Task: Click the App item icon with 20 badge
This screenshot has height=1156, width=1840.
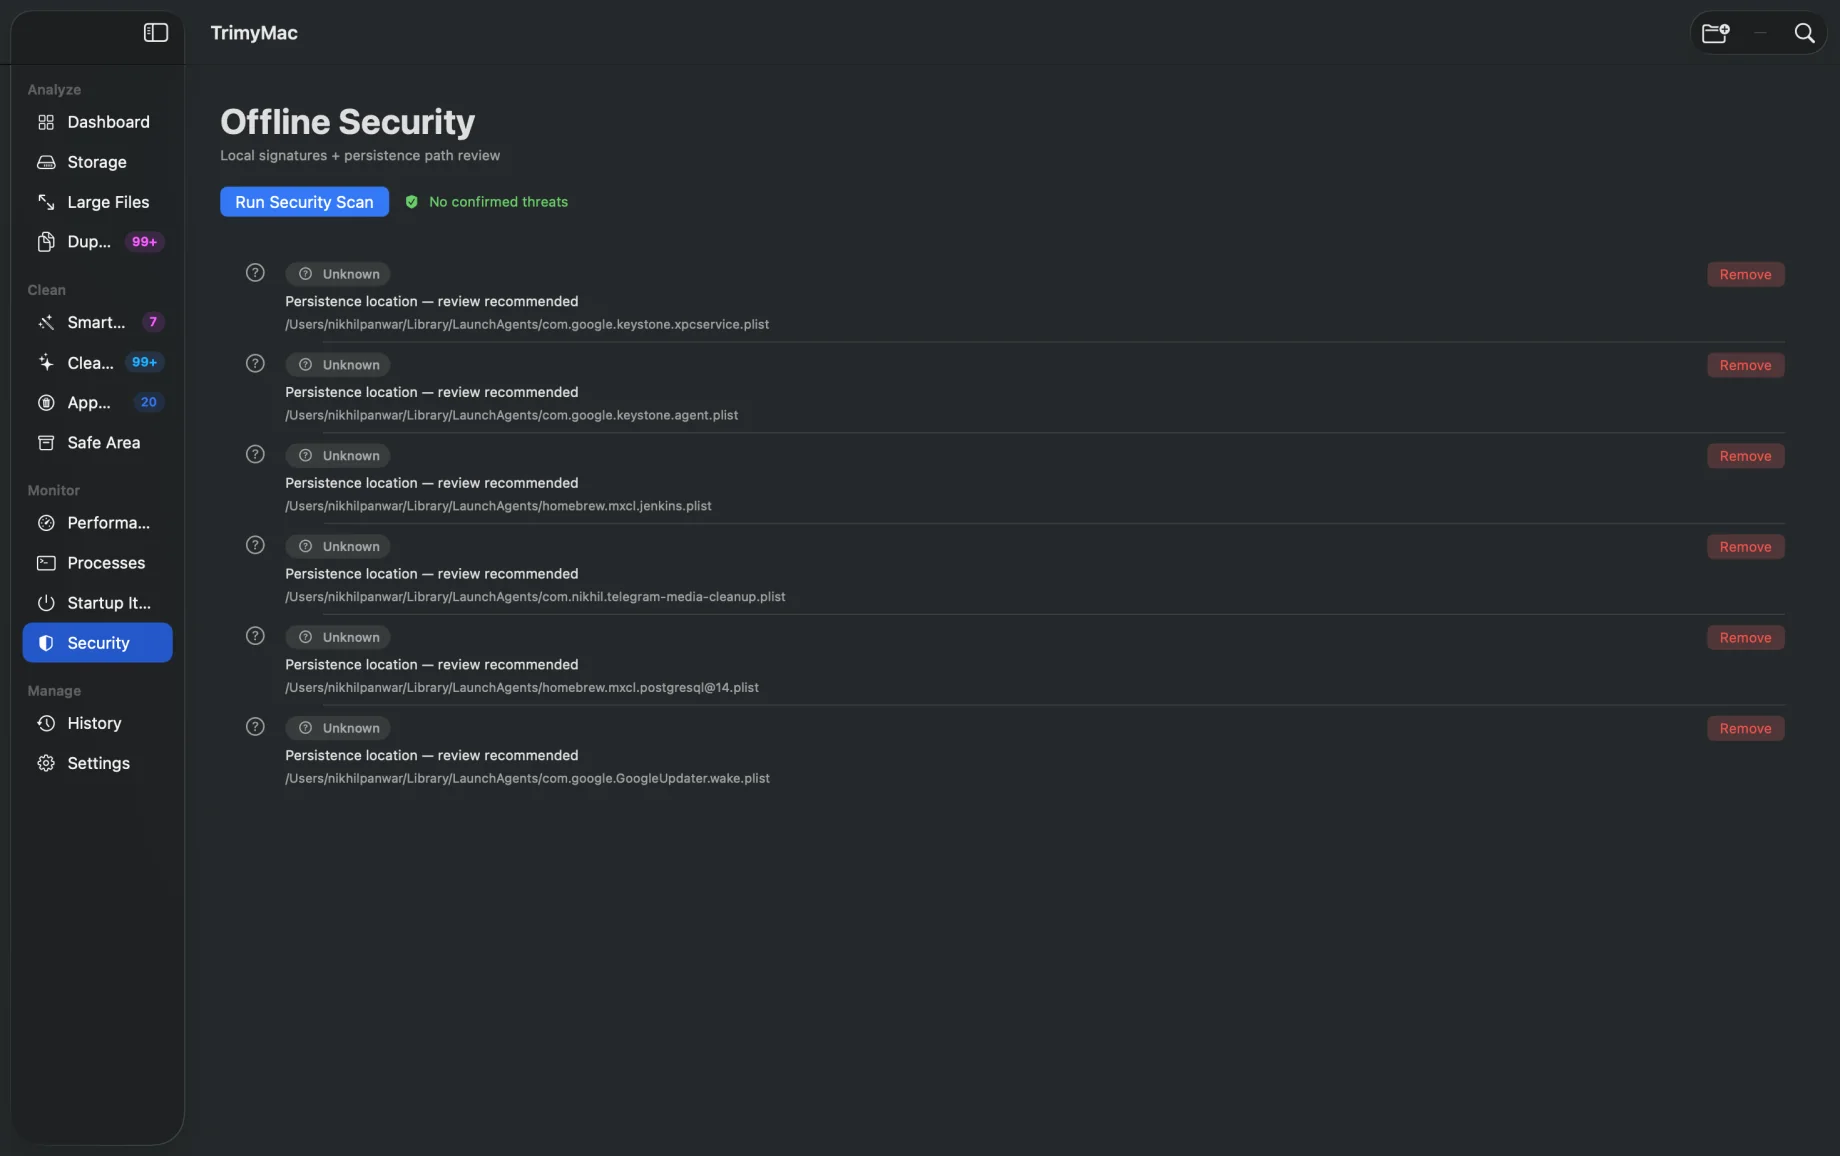Action: pyautogui.click(x=46, y=403)
